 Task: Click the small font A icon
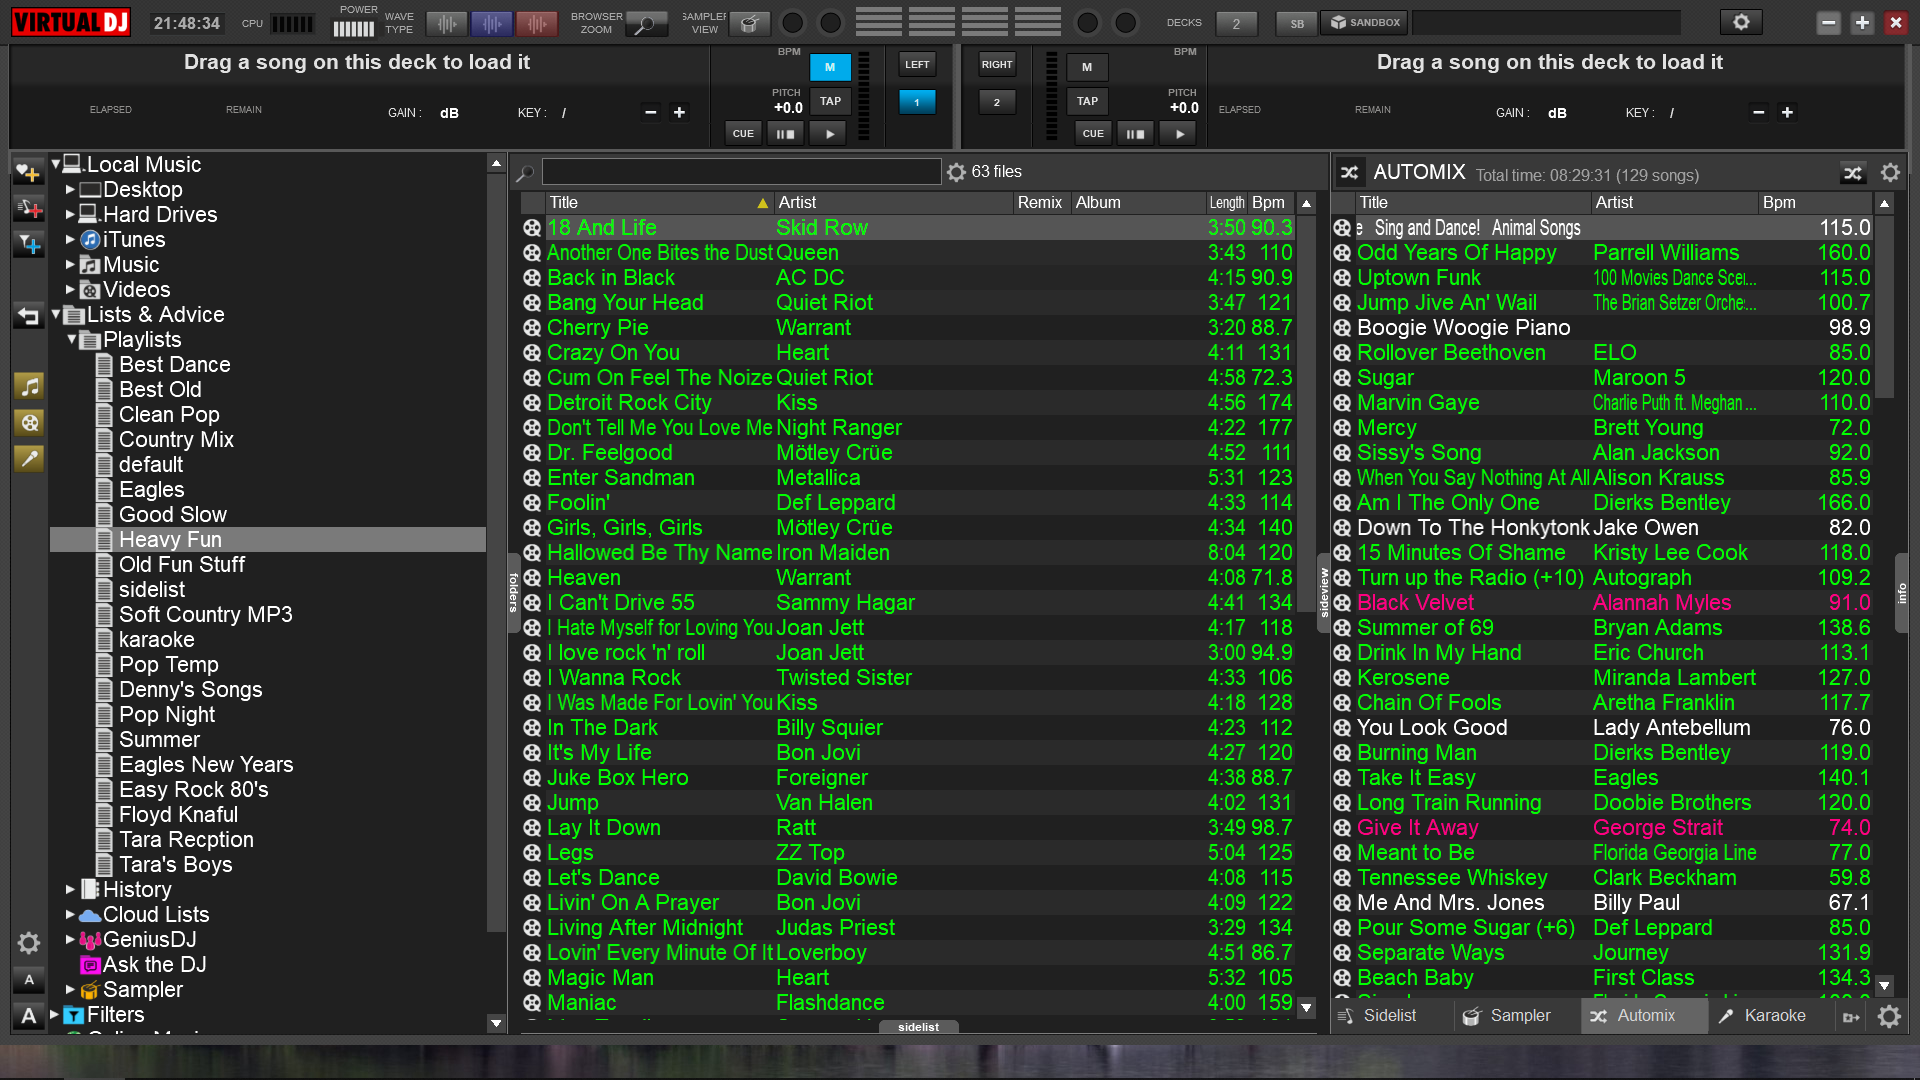(x=29, y=980)
